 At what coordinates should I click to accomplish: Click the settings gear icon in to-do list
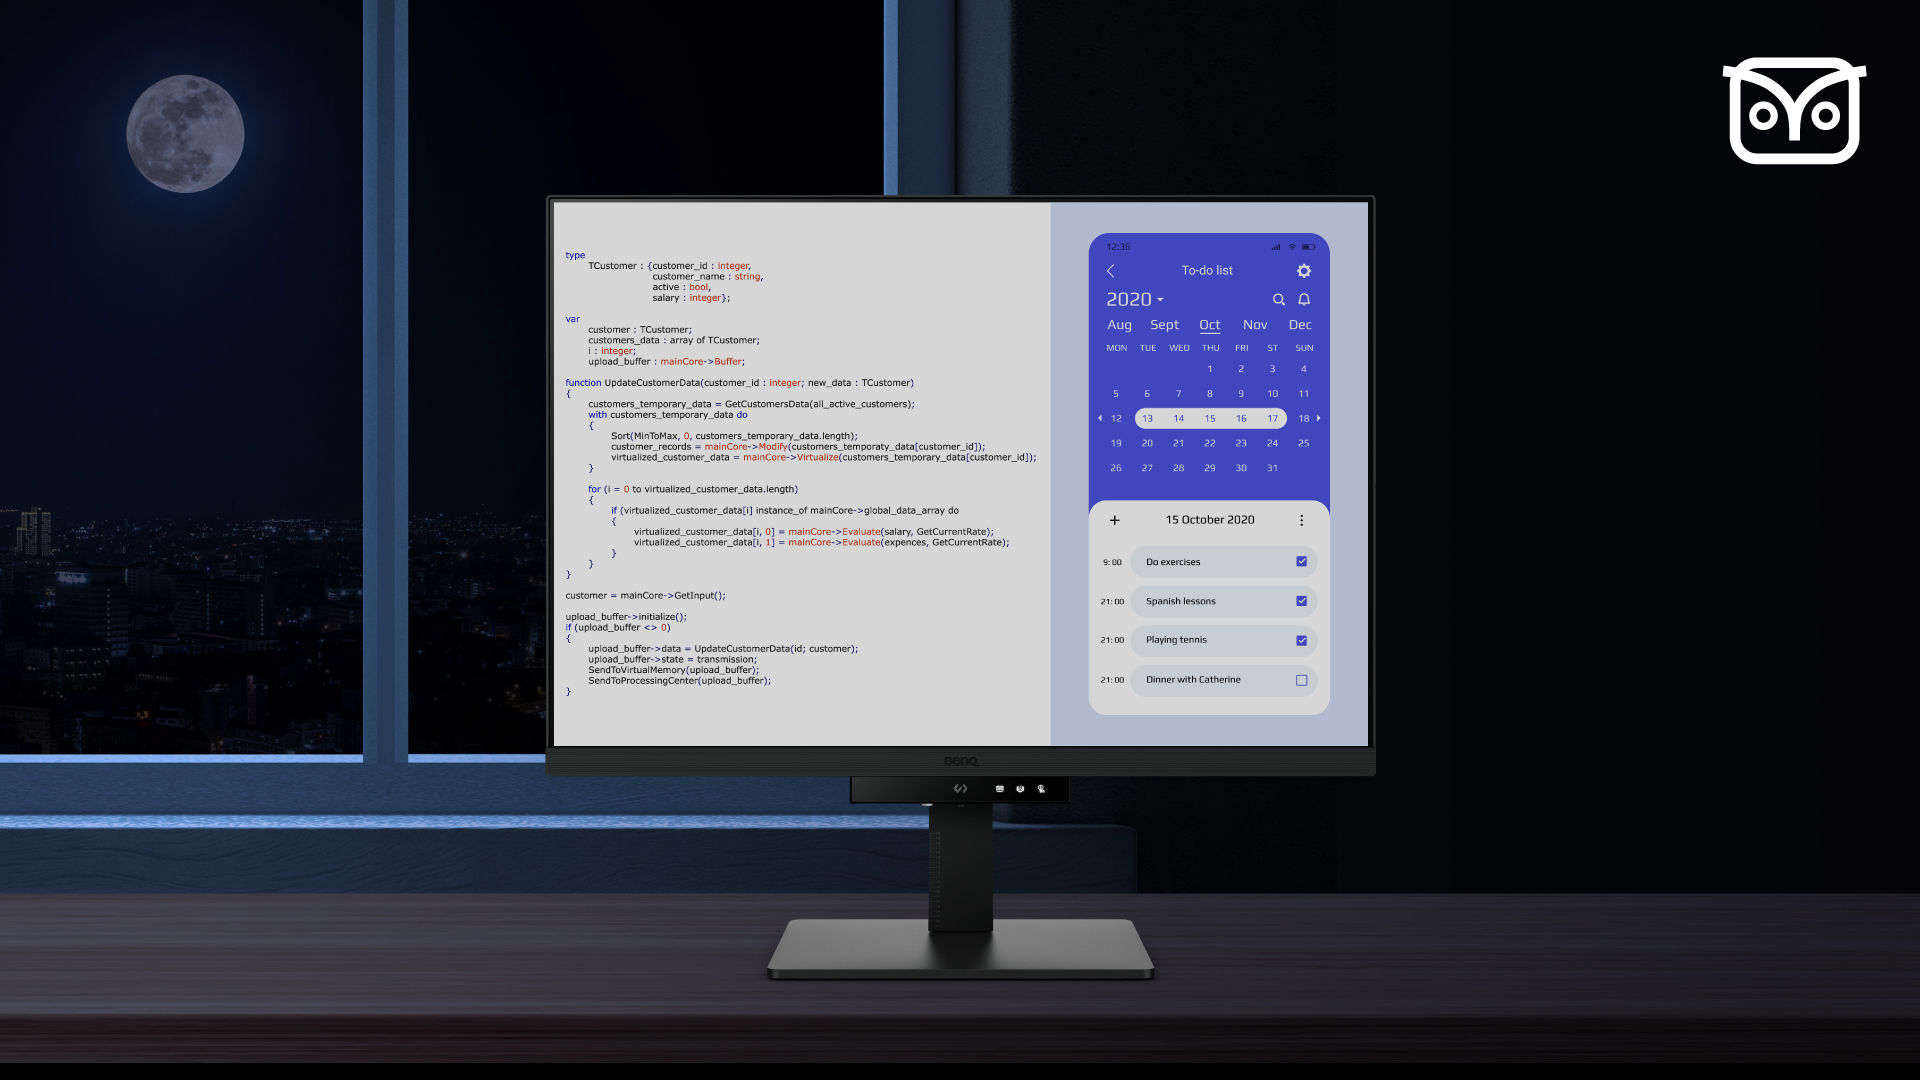pyautogui.click(x=1303, y=270)
